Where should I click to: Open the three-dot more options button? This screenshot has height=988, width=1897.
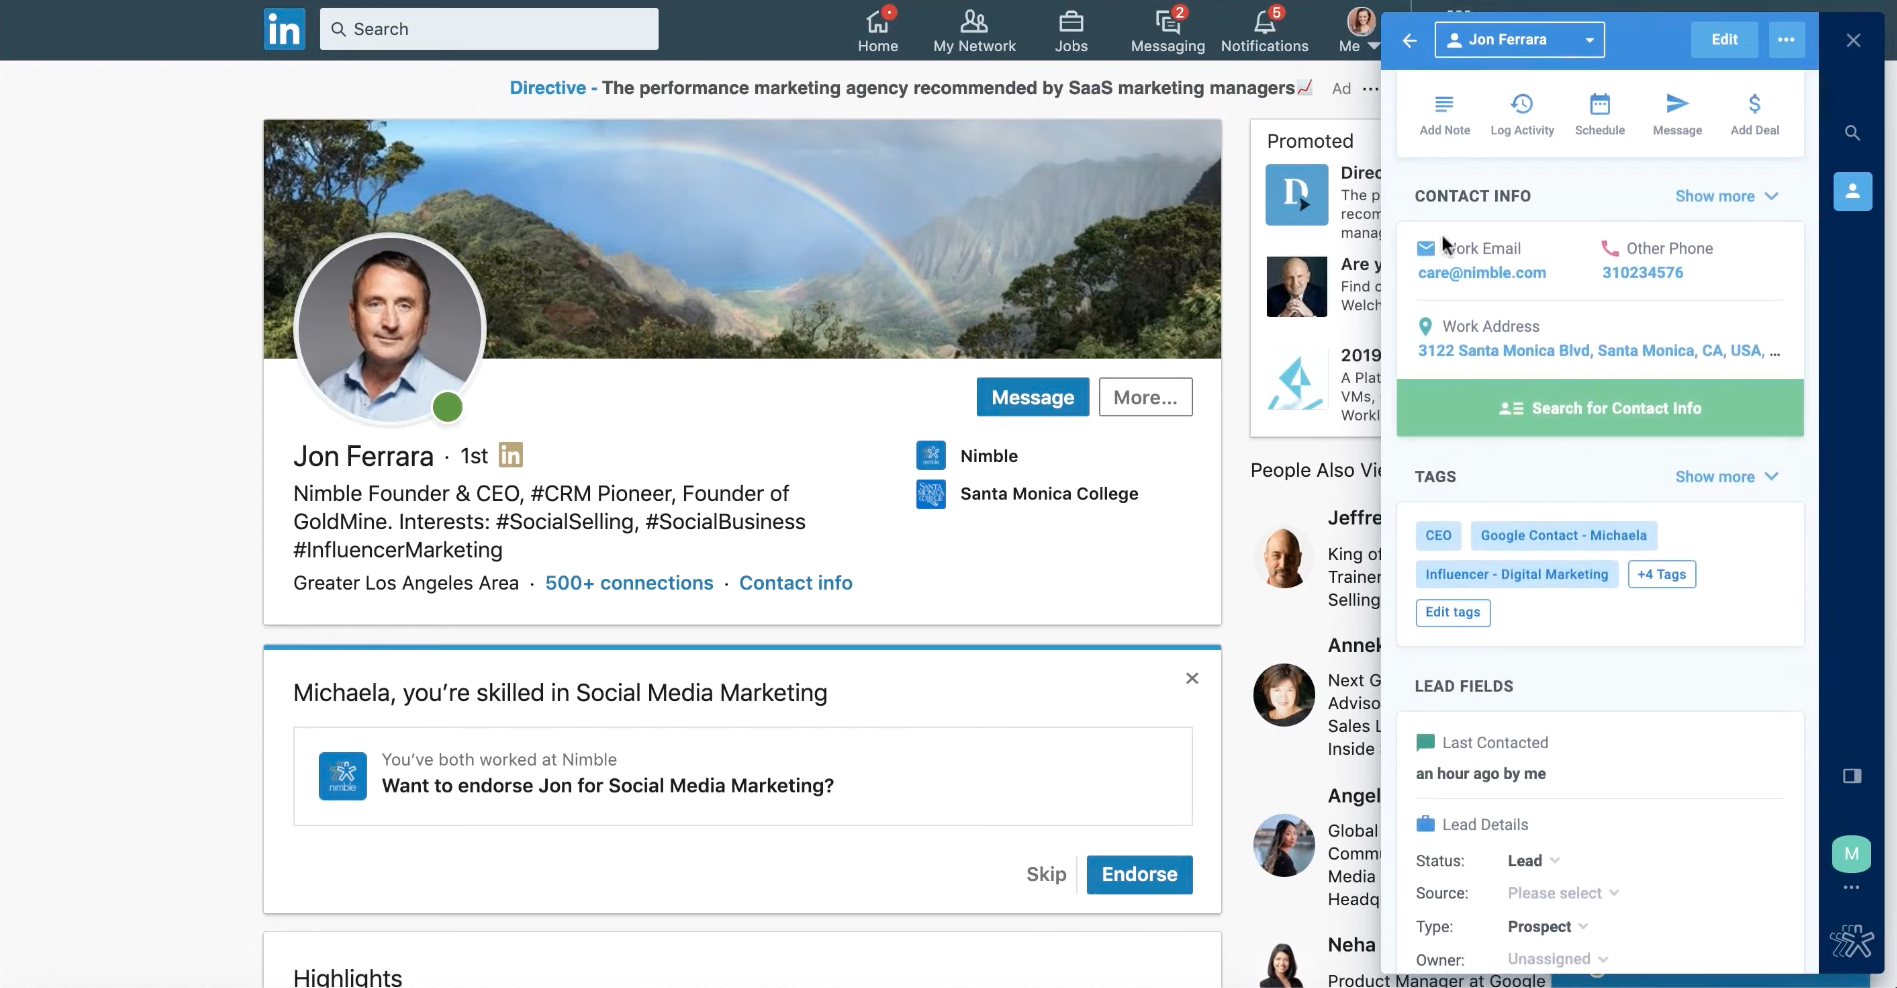[x=1786, y=40]
